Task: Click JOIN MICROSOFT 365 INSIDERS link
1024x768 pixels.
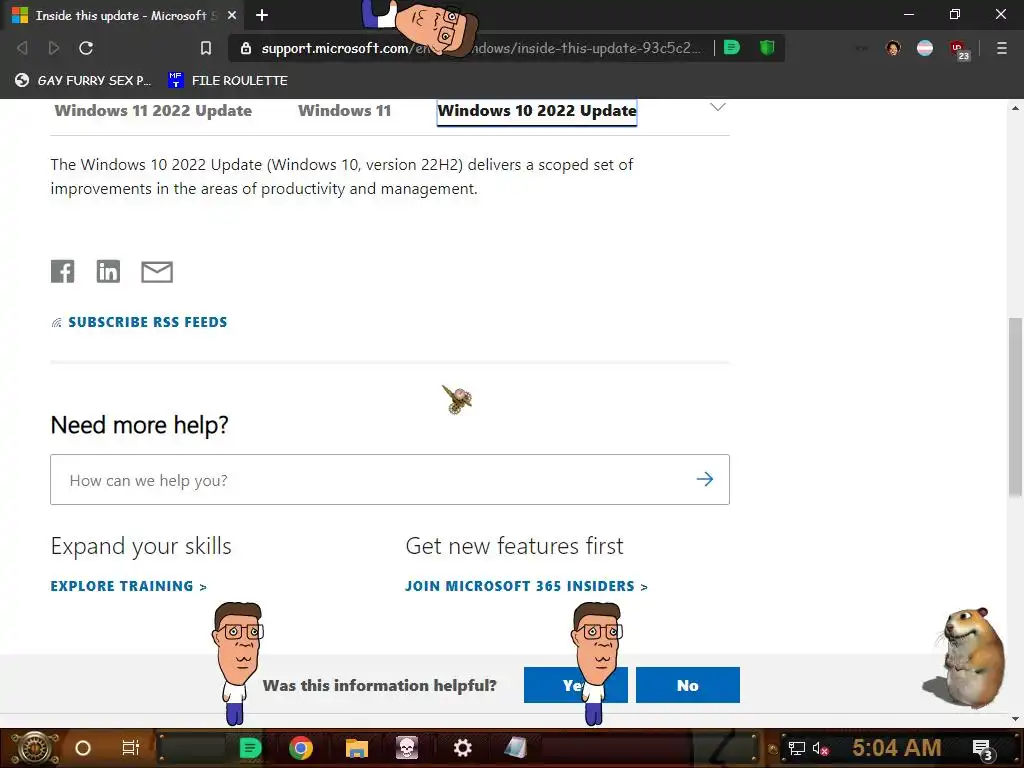Action: click(x=526, y=586)
